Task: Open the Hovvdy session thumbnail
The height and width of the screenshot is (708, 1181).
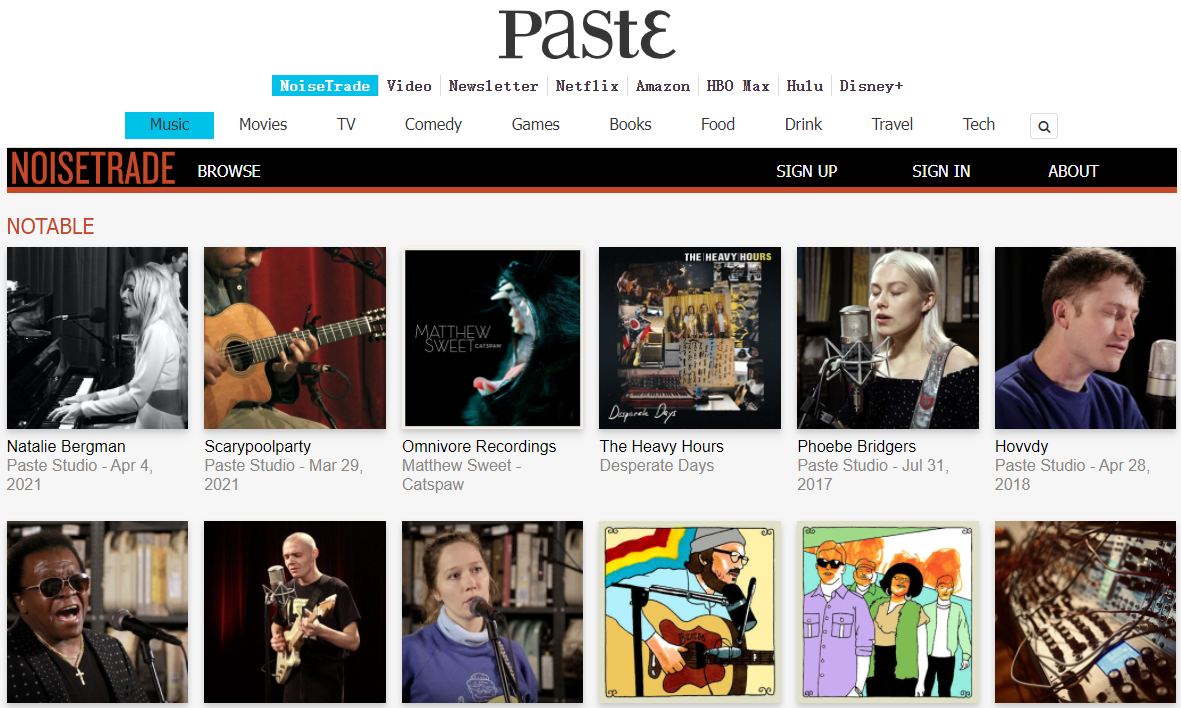Action: point(1085,338)
